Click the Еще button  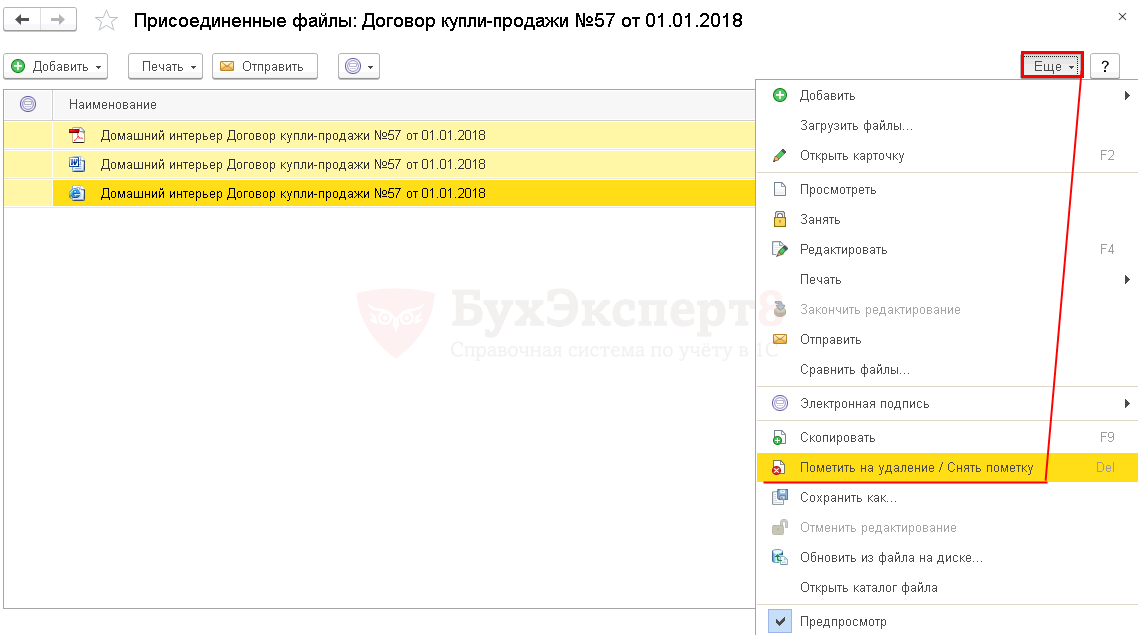click(1052, 66)
